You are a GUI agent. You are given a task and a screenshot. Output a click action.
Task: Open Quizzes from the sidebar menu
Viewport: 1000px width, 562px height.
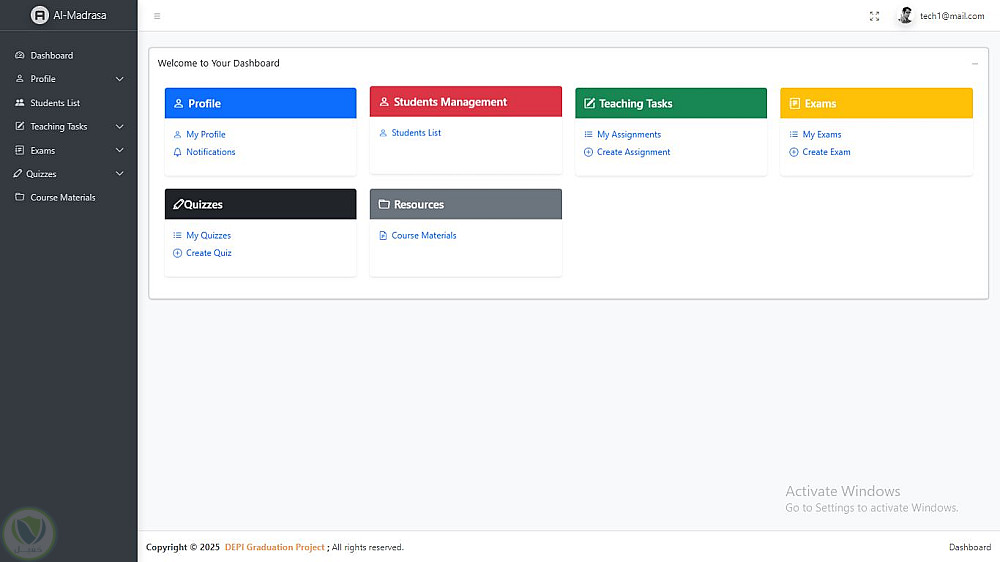(x=42, y=174)
